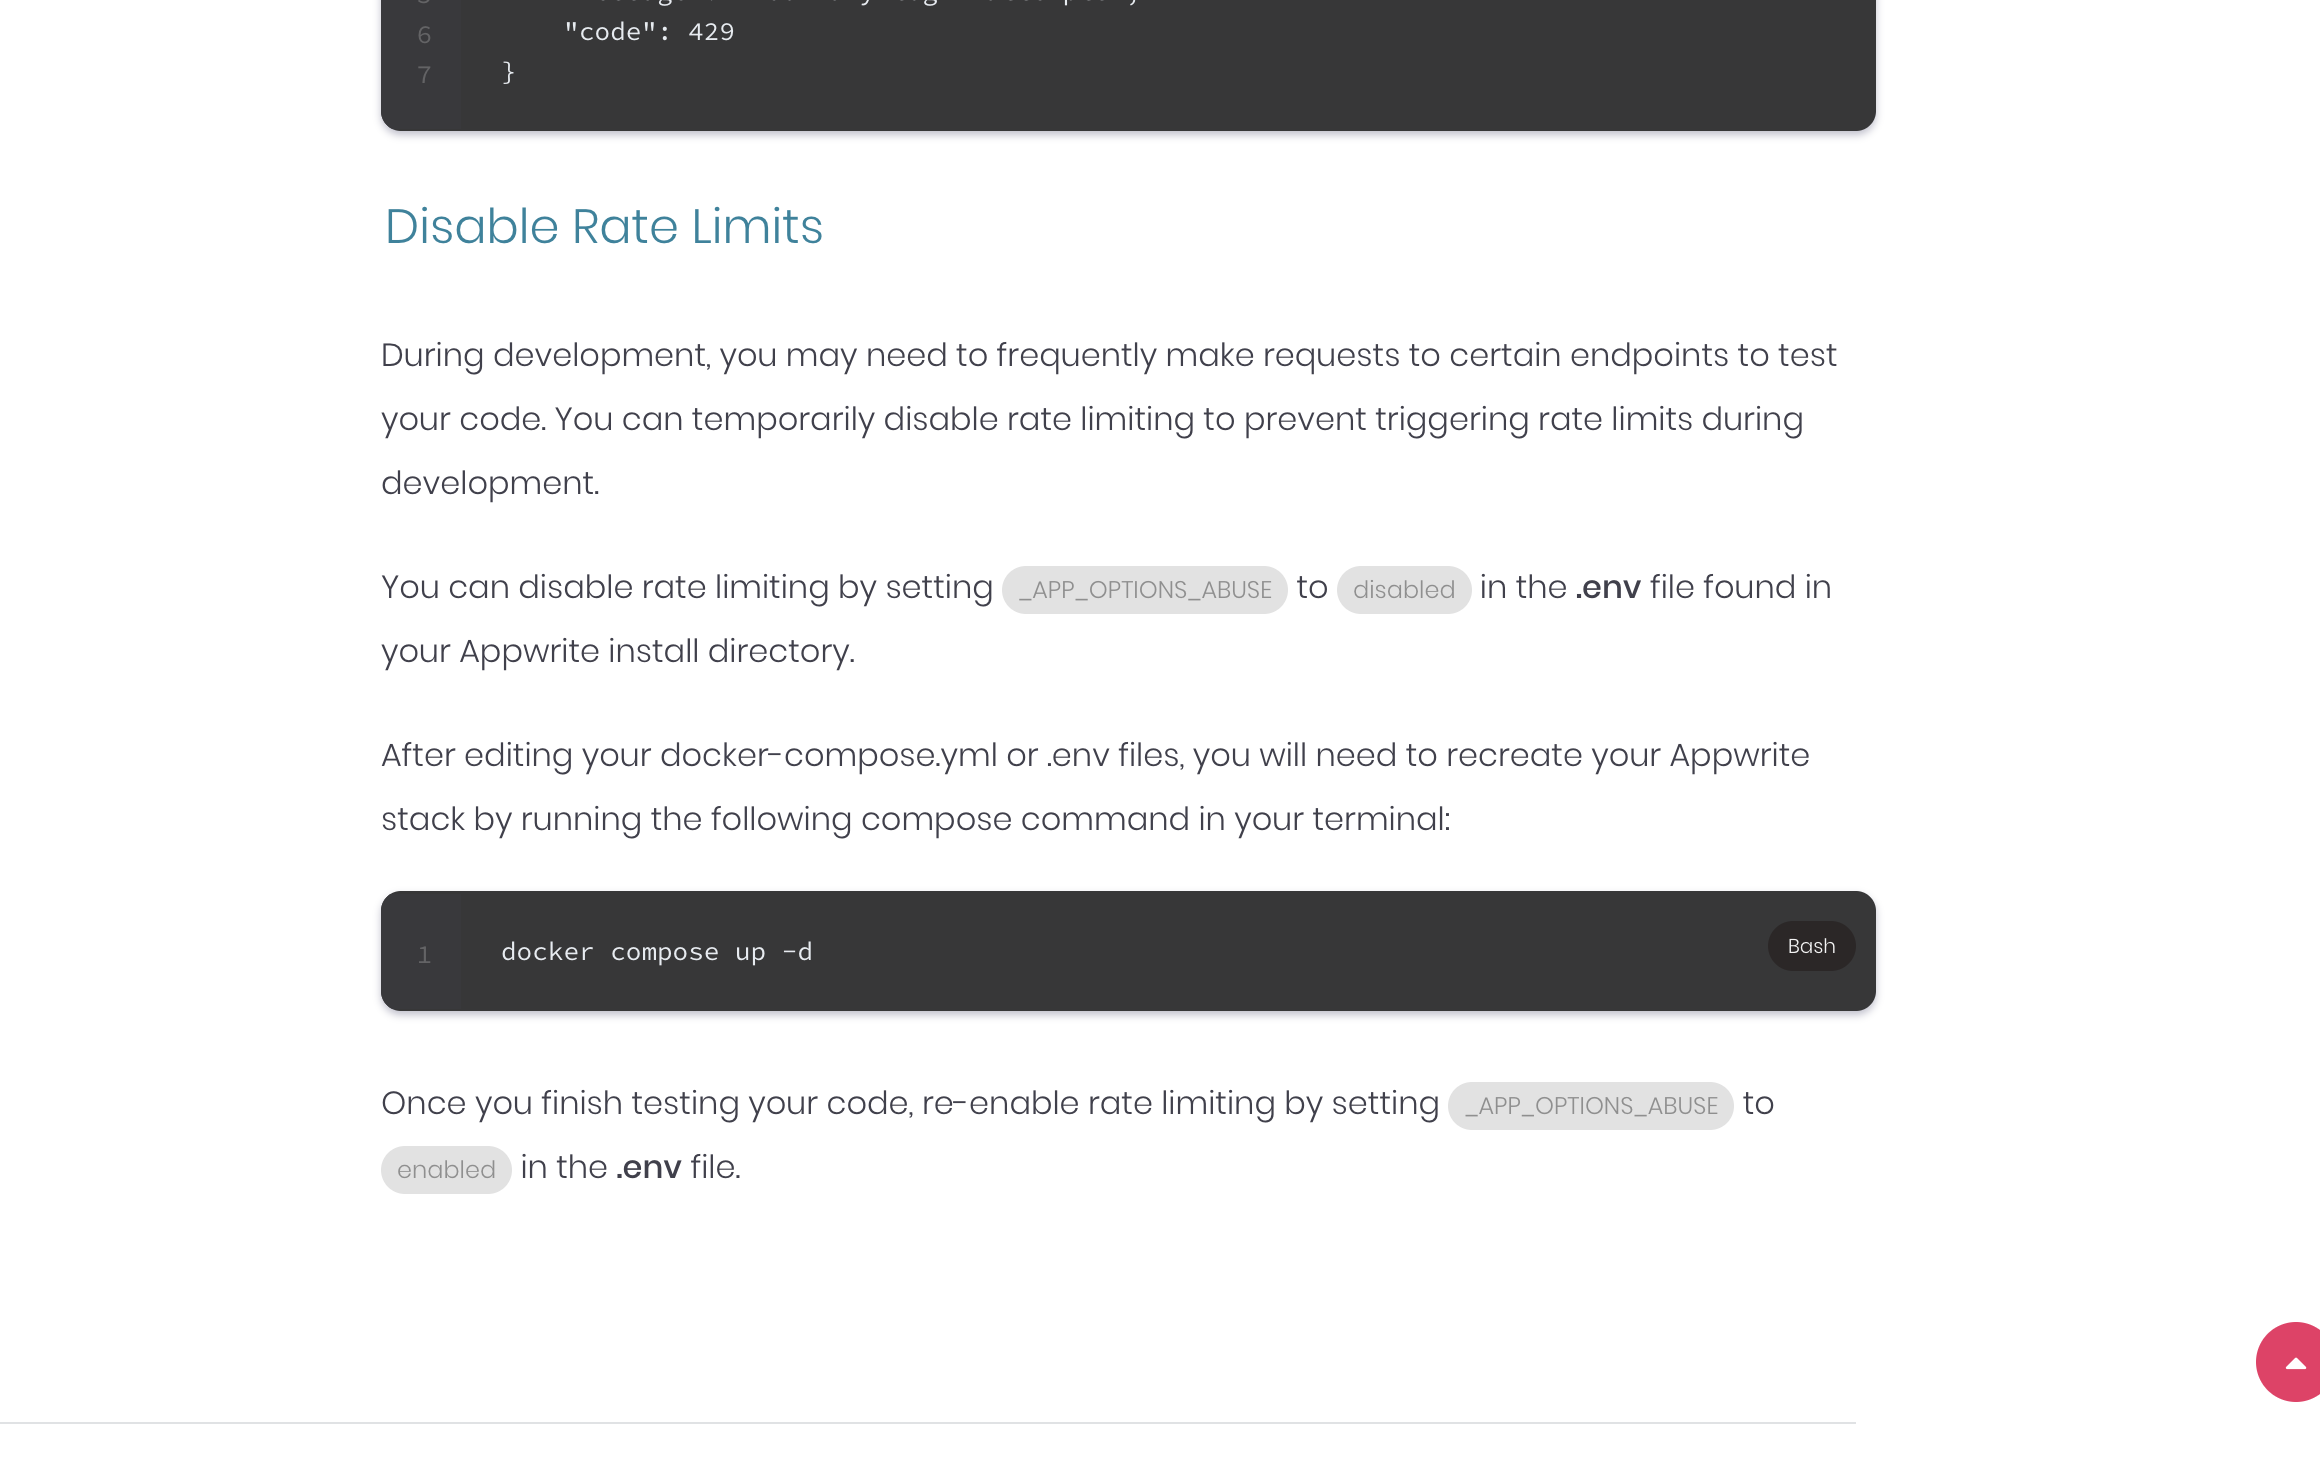Screen dimensions: 2320x1462
Task: Click the "code": 429 line
Action: (649, 32)
